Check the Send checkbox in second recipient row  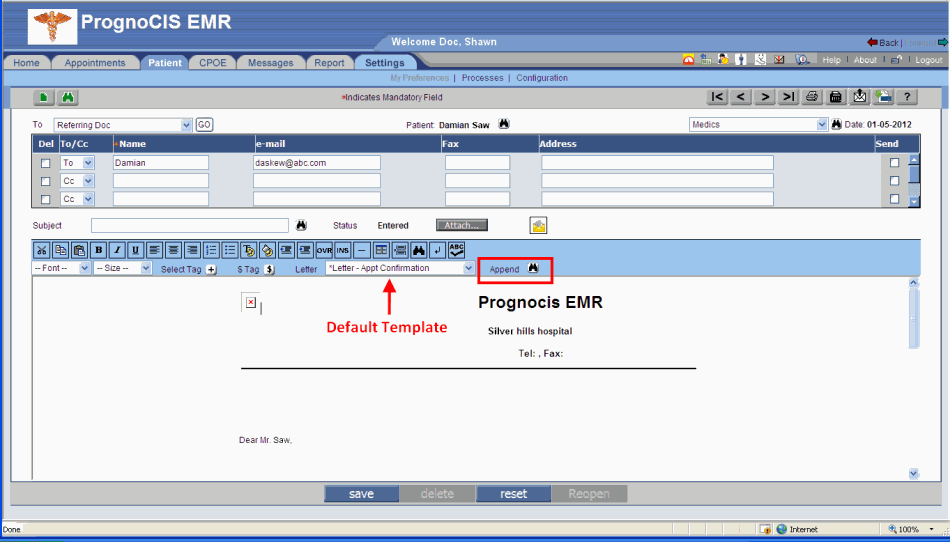tap(894, 180)
